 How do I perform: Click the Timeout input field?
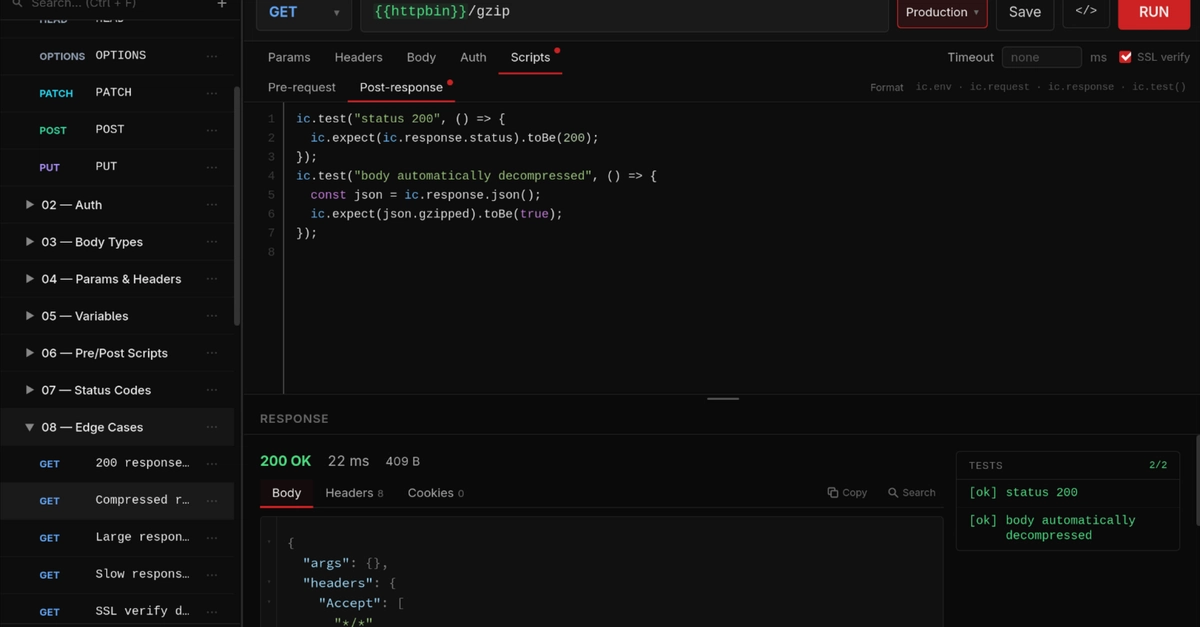[x=1042, y=57]
